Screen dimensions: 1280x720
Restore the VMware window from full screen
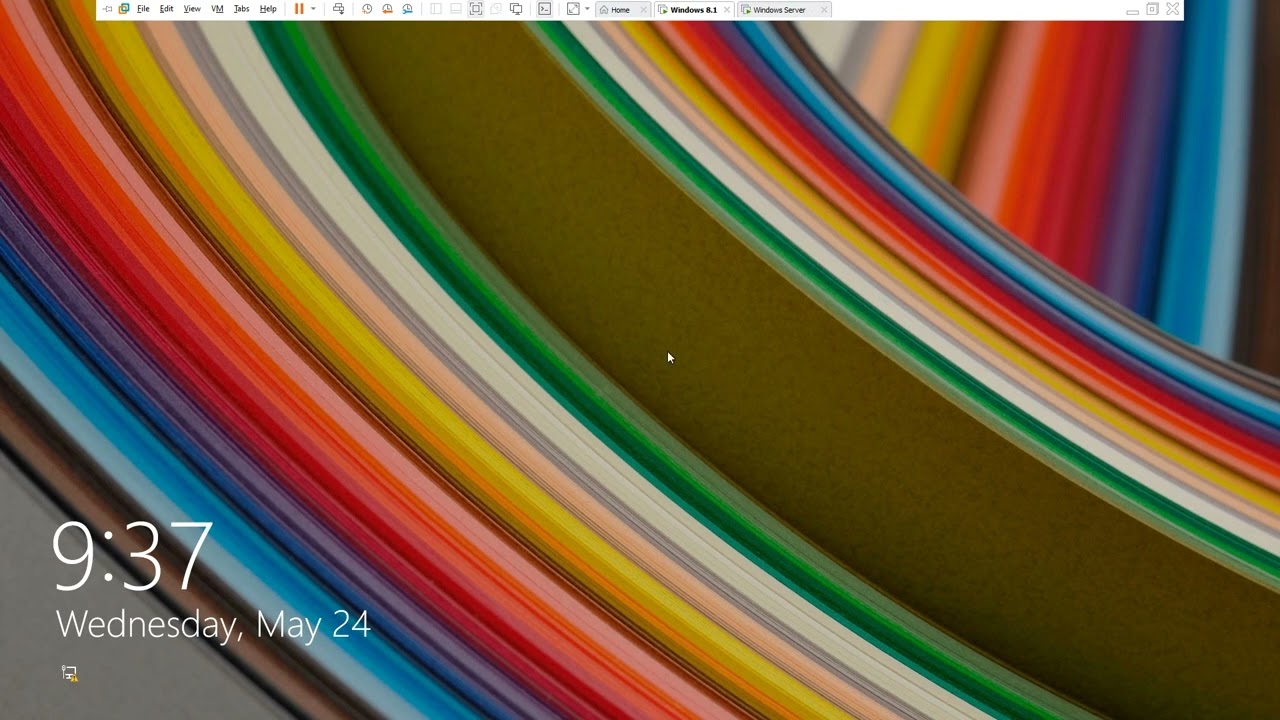pos(1152,9)
